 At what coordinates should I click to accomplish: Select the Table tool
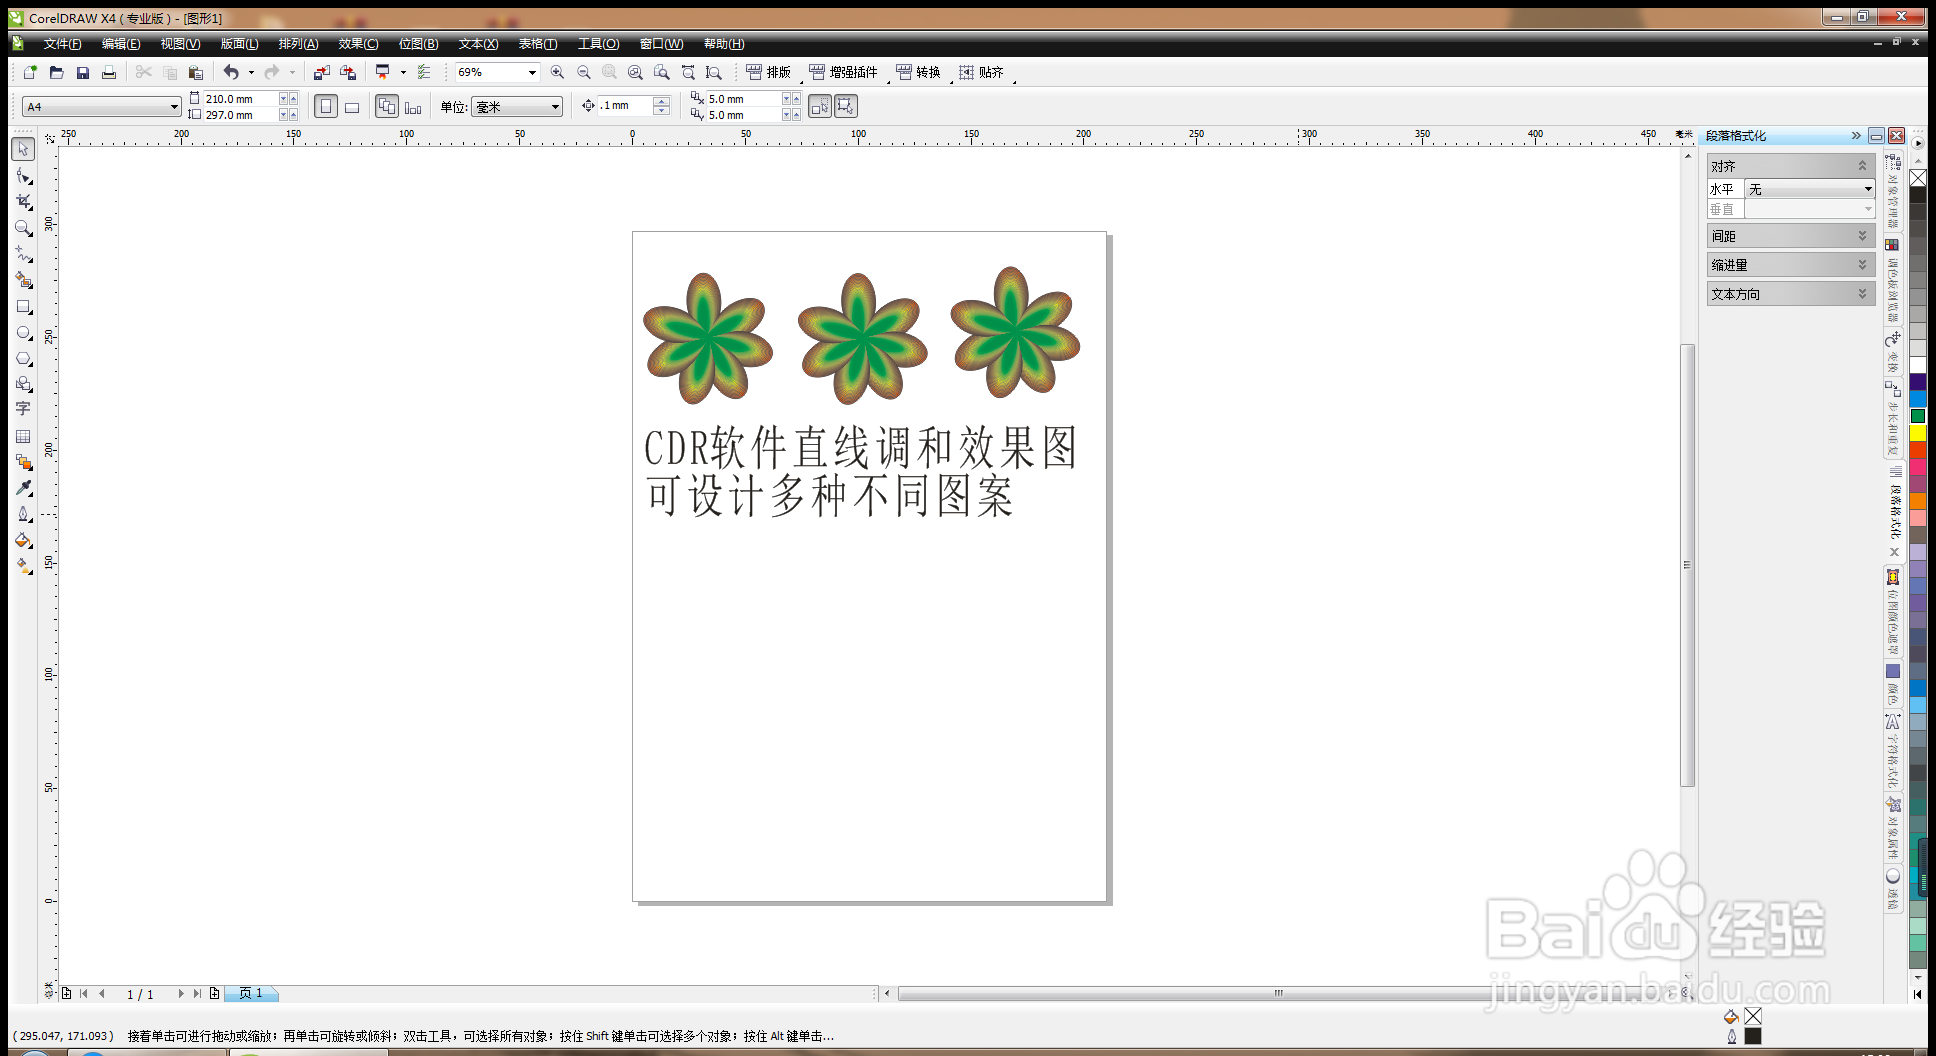(x=24, y=436)
